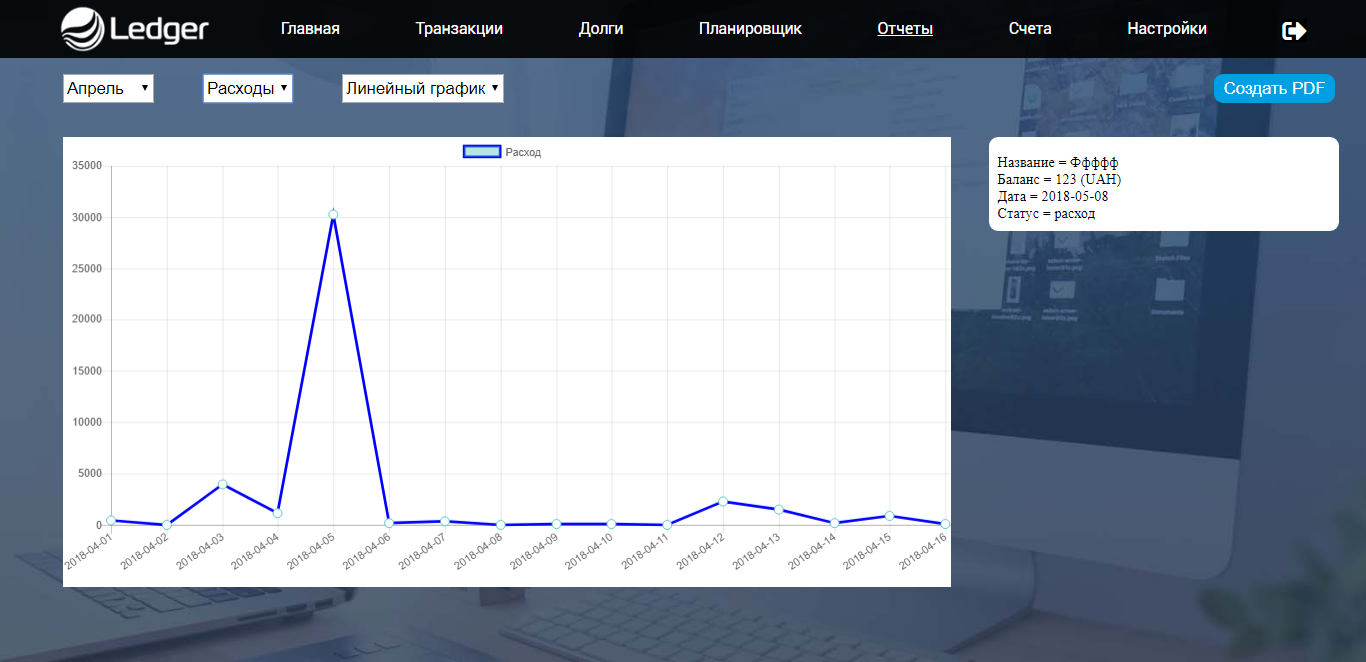Toggle the Расход legend swatch

point(482,152)
